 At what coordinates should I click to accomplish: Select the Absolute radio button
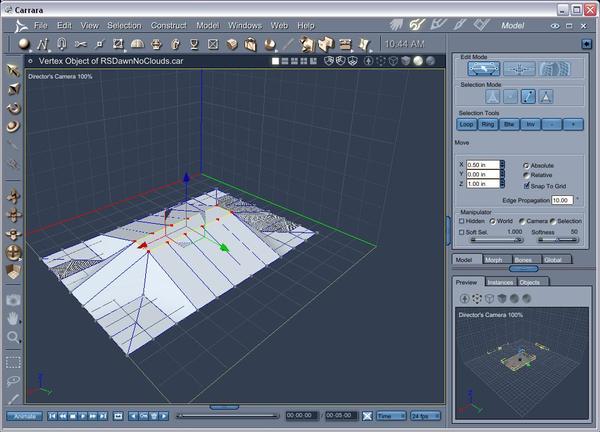[x=526, y=166]
